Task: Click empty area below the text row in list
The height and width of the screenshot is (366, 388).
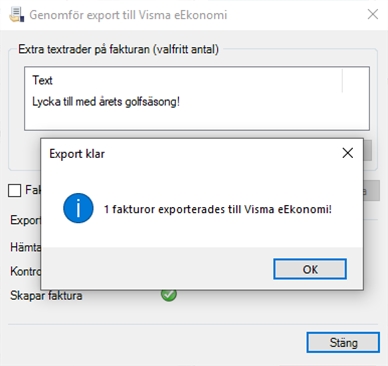Action: [x=197, y=119]
